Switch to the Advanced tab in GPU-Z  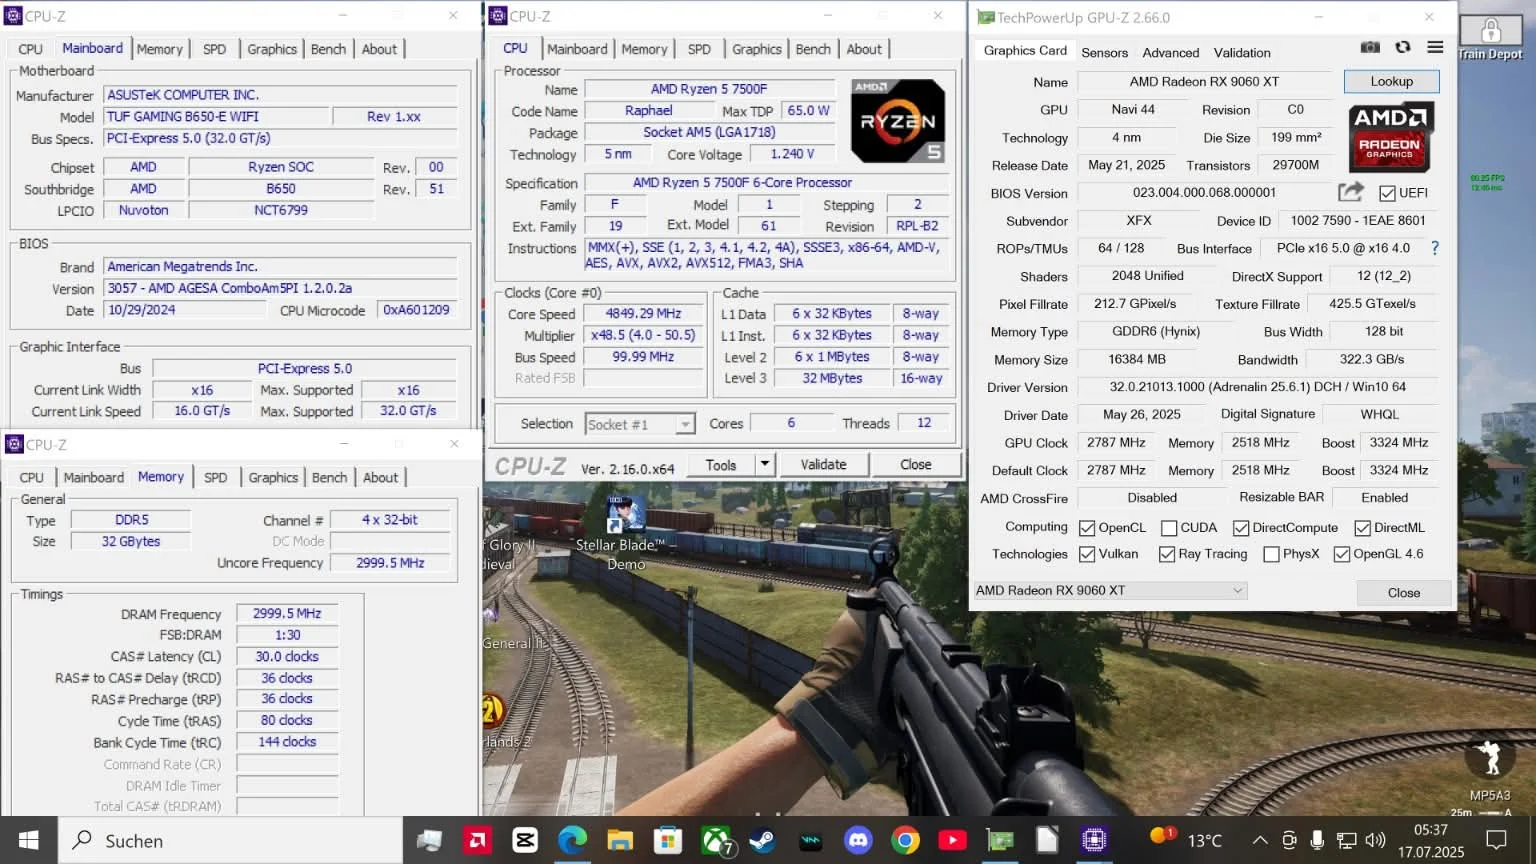point(1171,52)
